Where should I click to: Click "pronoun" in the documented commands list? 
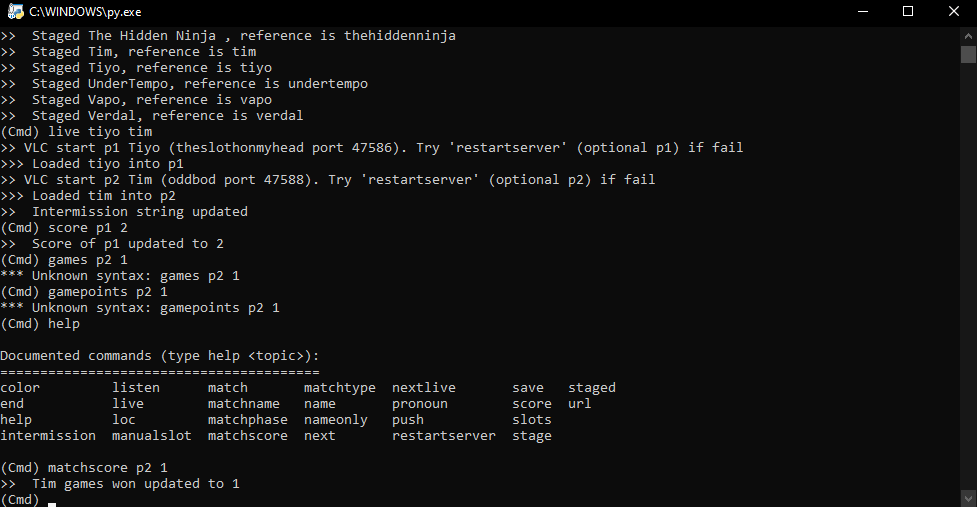[419, 404]
